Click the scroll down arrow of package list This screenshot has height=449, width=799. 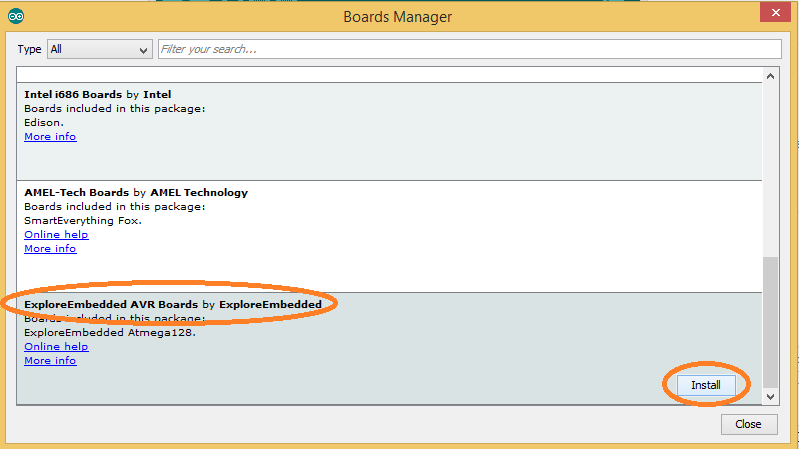pos(770,397)
